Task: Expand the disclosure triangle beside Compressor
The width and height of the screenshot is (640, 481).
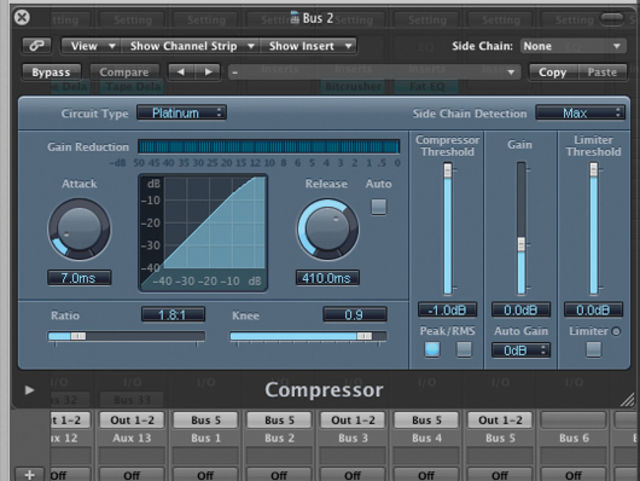Action: tap(29, 390)
